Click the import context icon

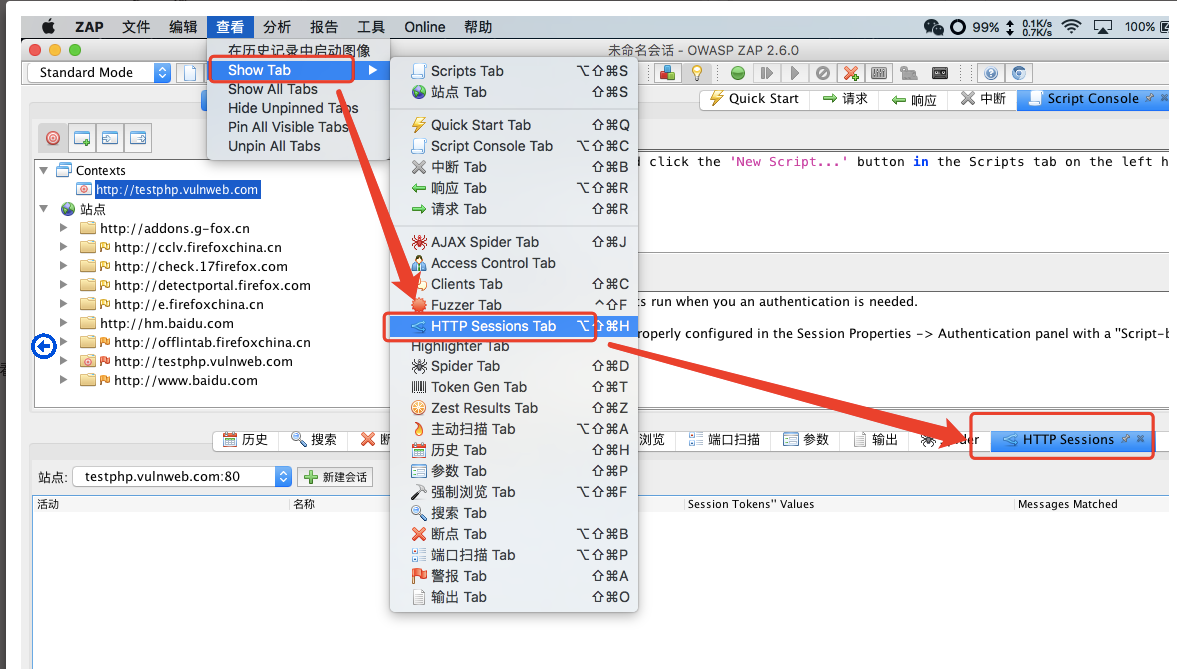tap(110, 138)
